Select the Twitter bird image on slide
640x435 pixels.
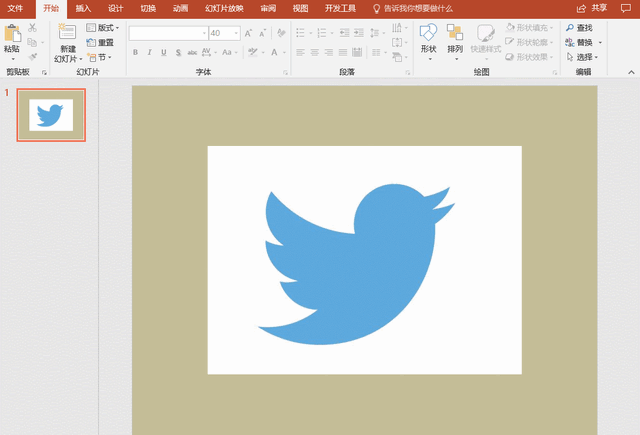coord(364,260)
